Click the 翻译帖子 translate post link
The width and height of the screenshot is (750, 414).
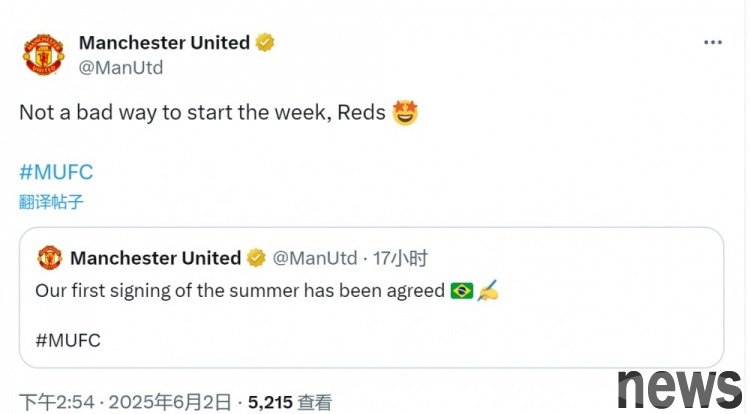click(x=51, y=202)
